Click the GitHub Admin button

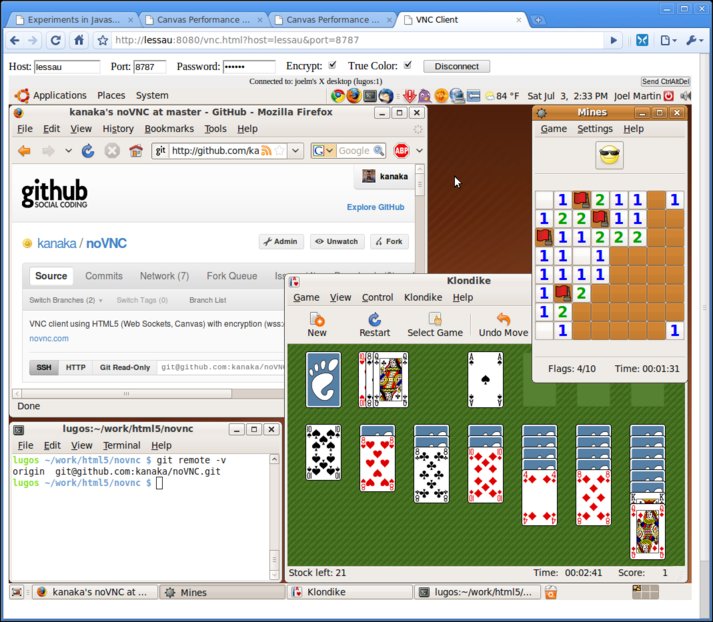(x=281, y=241)
